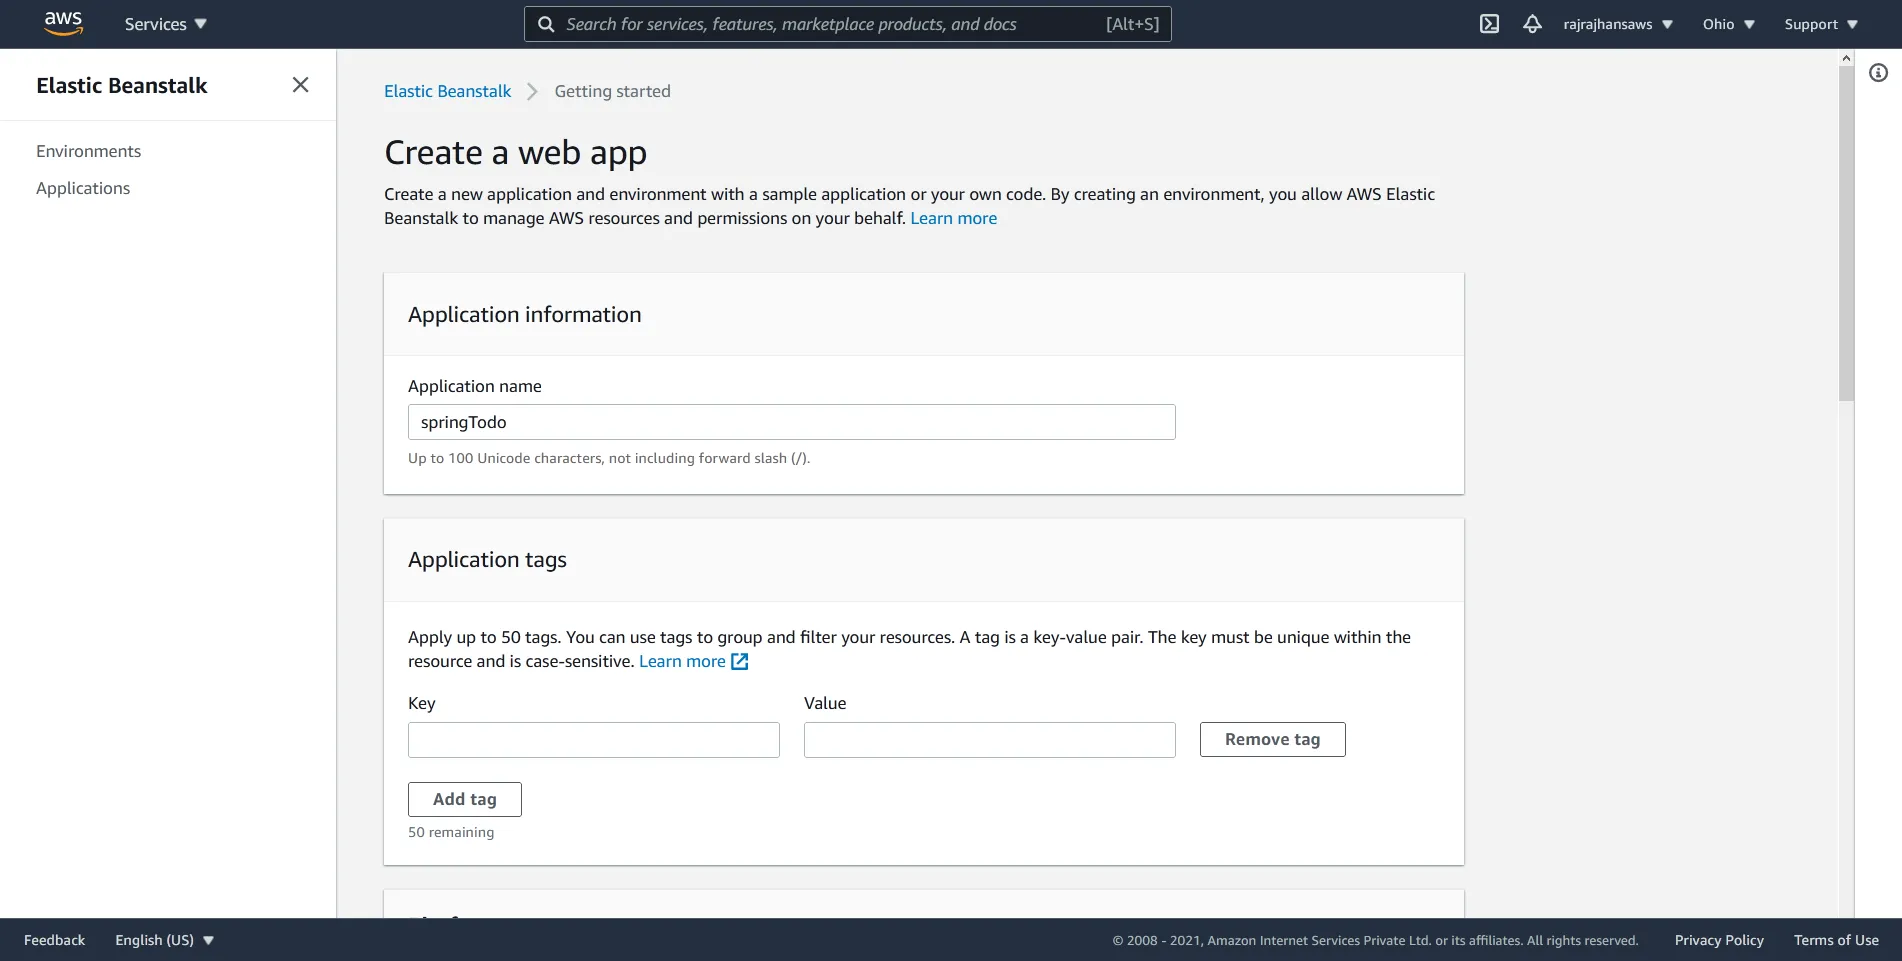Click the Feedback link in the footer
The width and height of the screenshot is (1902, 961).
pos(53,939)
